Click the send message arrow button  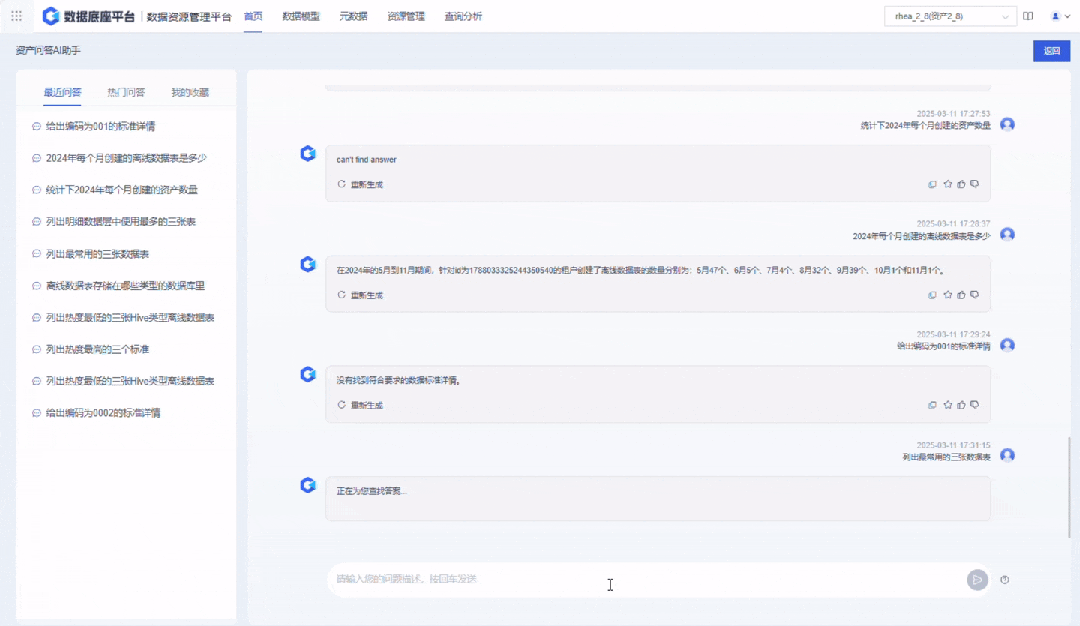(x=976, y=579)
